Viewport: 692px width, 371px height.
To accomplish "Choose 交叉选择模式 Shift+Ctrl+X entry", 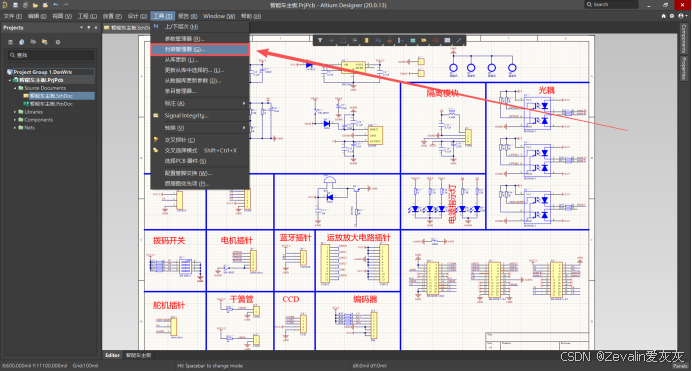I will point(200,150).
